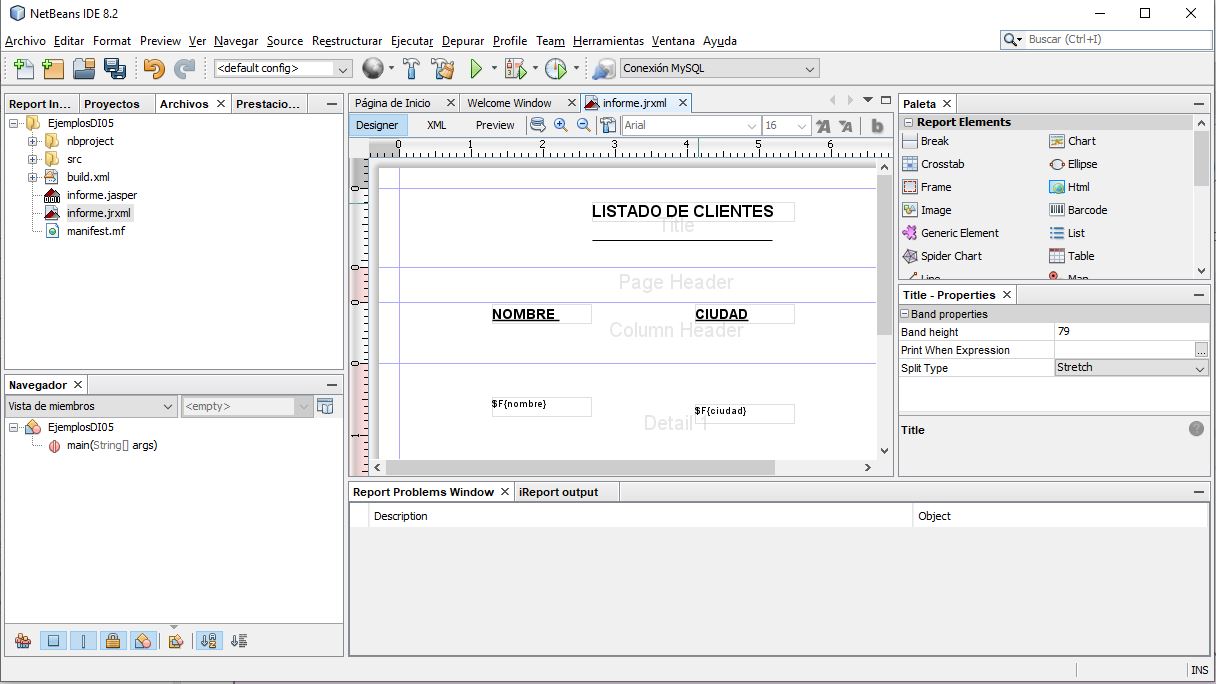Screen dimensions: 1216x684
Task: Open the Archivo menu
Action: pyautogui.click(x=25, y=41)
